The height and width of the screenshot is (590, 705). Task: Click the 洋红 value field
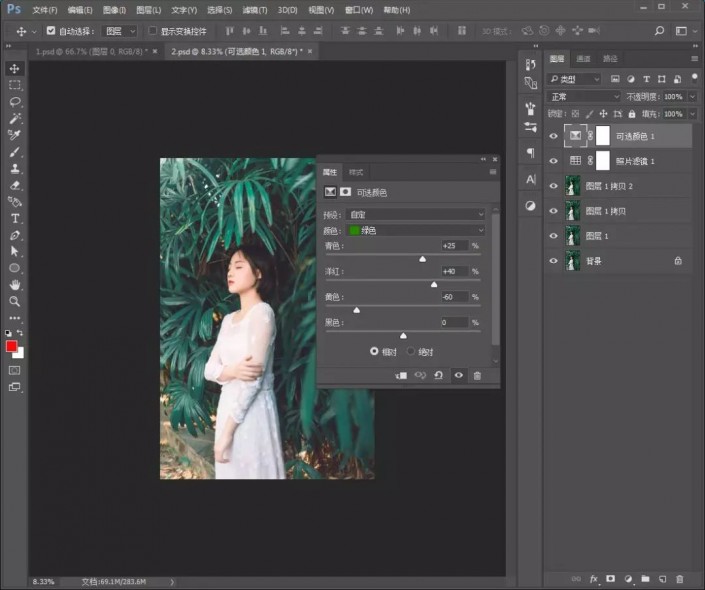click(454, 271)
